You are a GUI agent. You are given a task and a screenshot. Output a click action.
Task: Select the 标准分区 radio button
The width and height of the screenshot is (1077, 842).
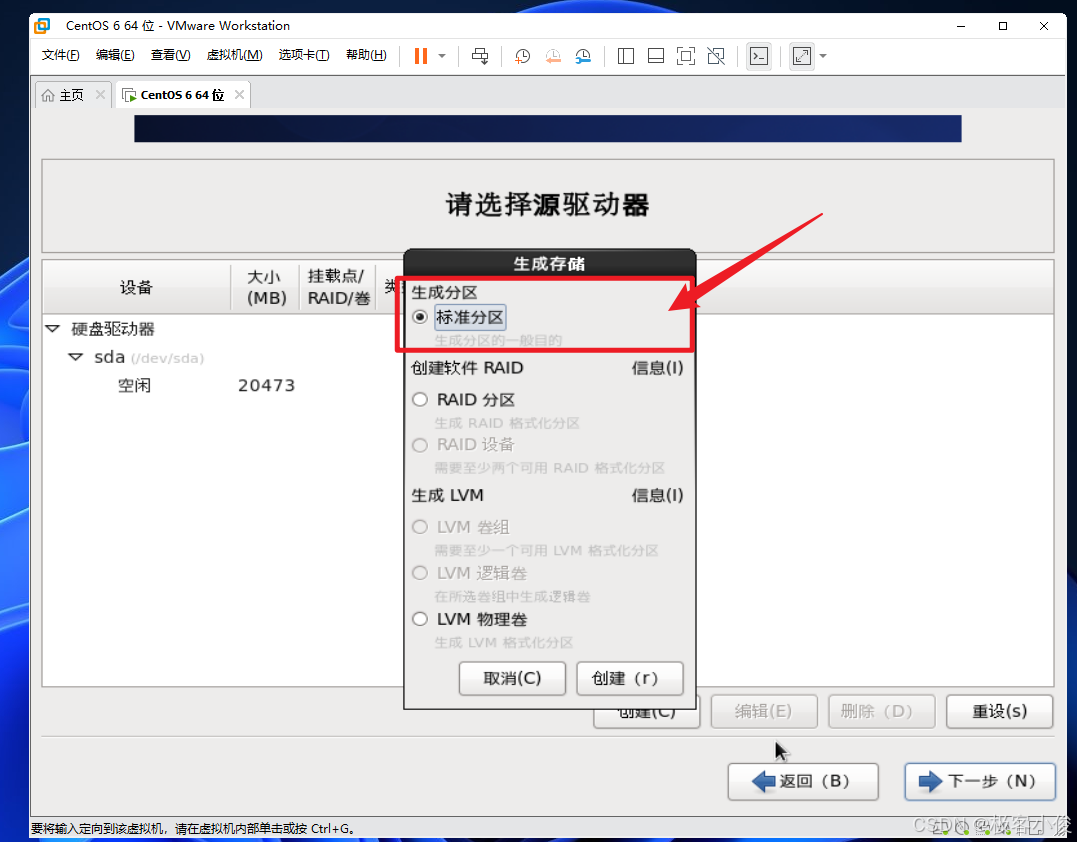pos(420,317)
